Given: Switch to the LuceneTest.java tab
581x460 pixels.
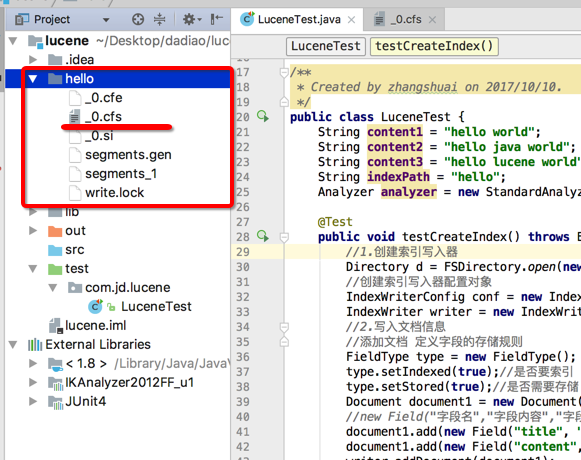Looking at the screenshot, I should 299,19.
